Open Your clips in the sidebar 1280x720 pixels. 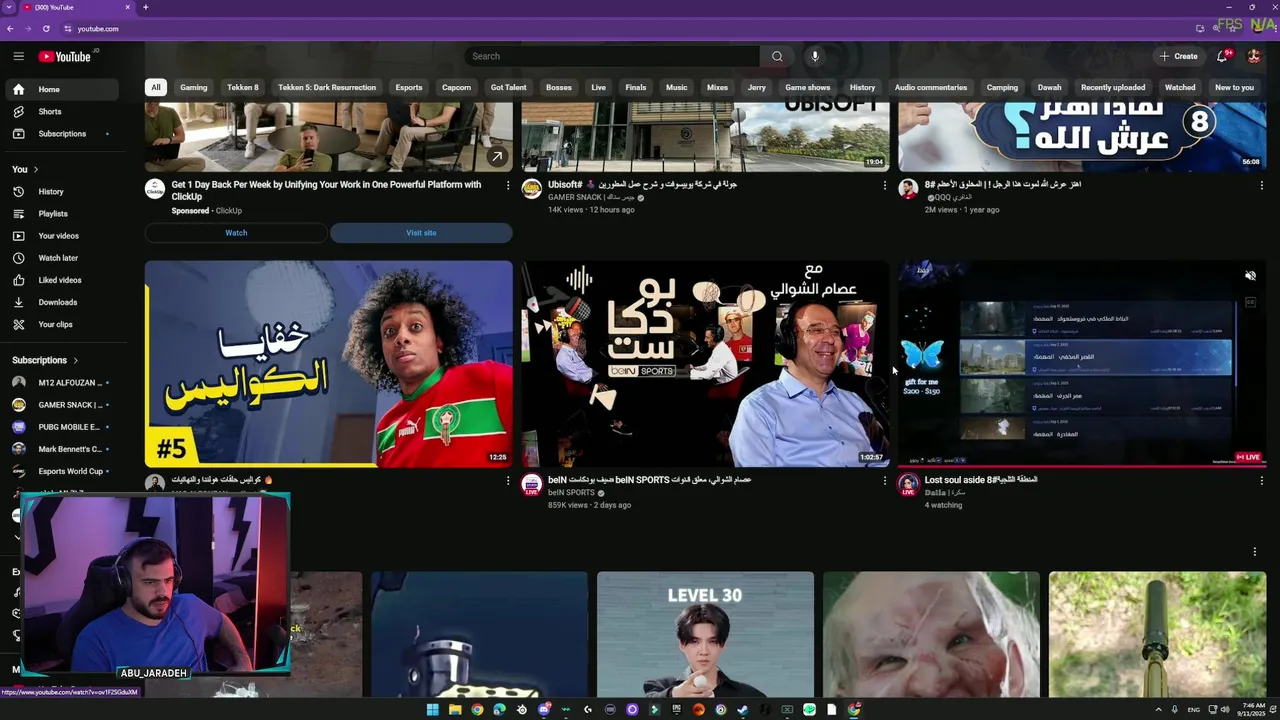60,324
